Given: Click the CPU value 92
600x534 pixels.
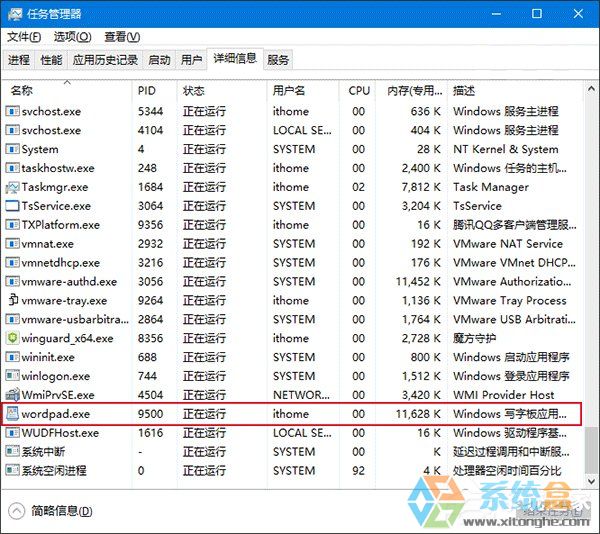Looking at the screenshot, I should click(359, 471).
